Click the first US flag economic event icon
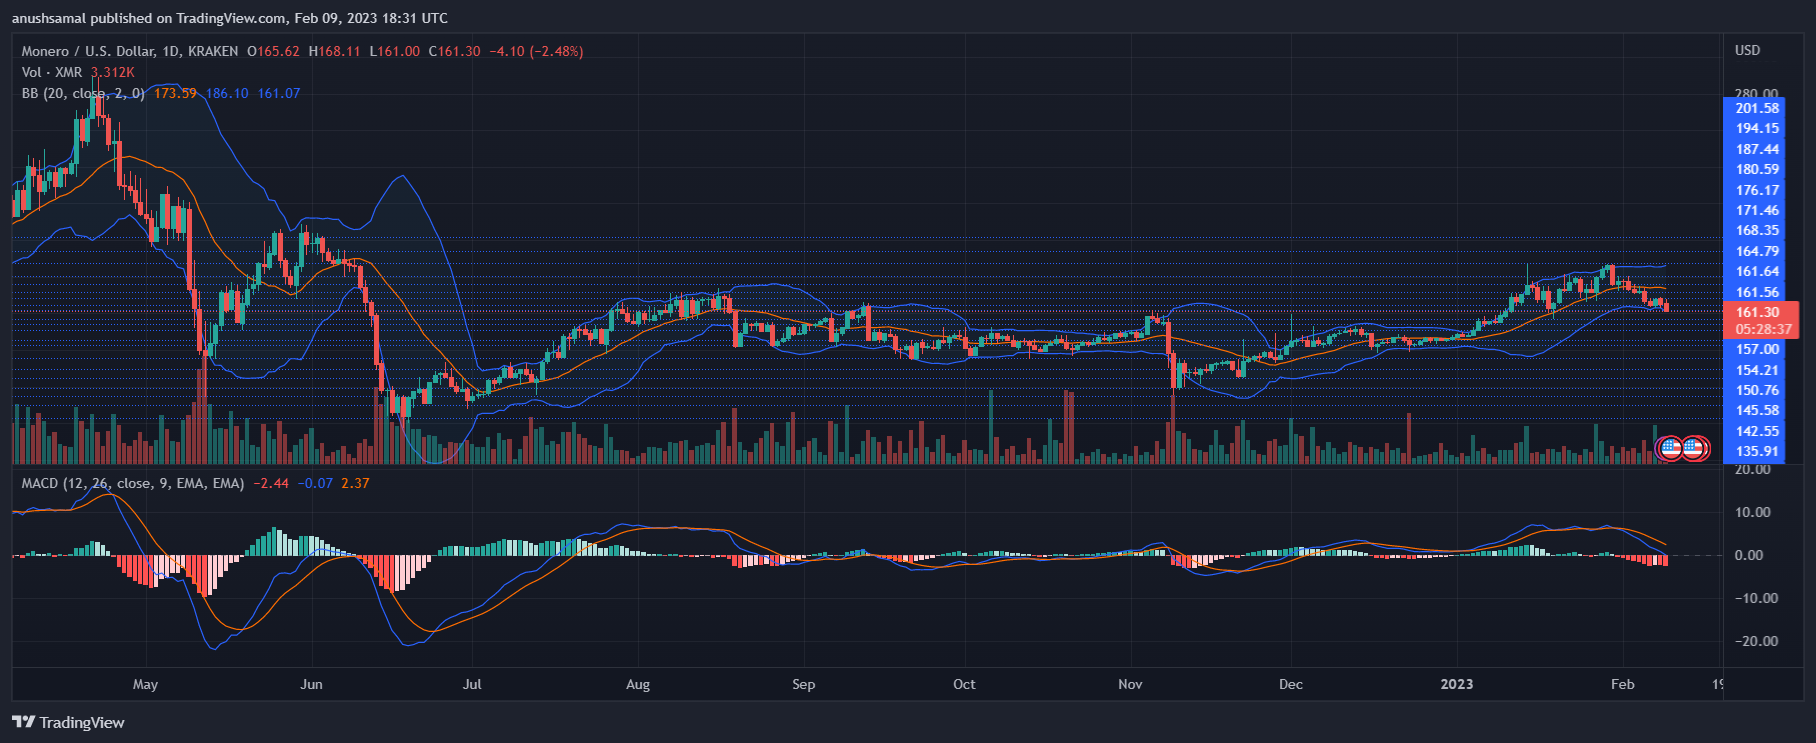 [x=1670, y=448]
